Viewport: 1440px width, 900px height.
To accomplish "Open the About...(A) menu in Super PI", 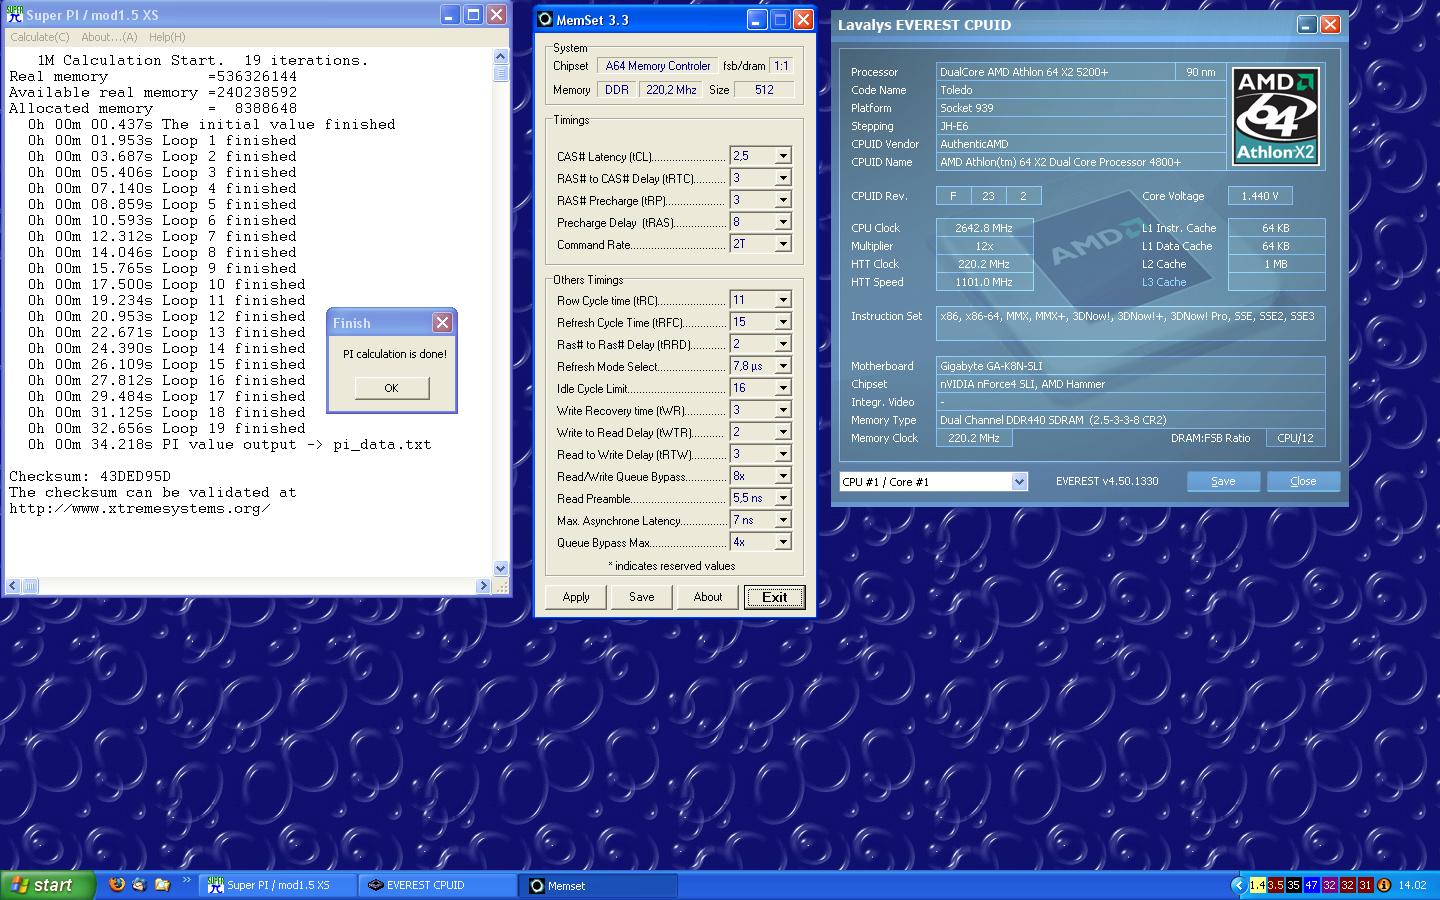I will 109,37.
